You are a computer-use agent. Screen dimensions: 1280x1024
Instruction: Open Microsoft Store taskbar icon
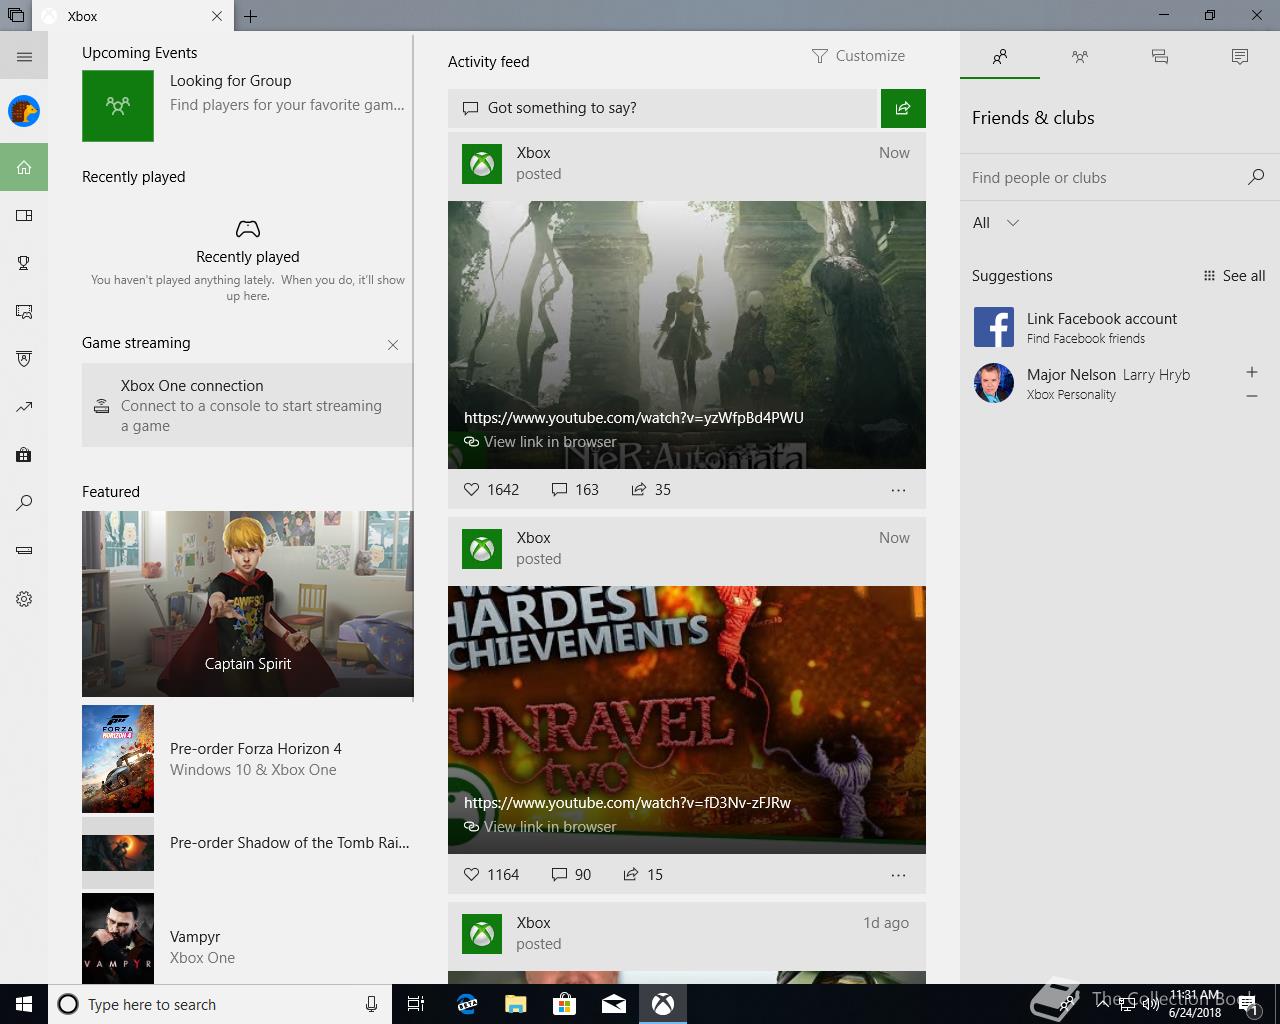[x=564, y=1004]
